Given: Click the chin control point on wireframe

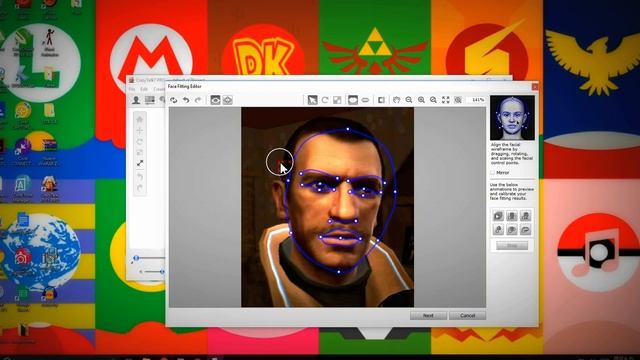Looking at the screenshot, I should [338, 272].
